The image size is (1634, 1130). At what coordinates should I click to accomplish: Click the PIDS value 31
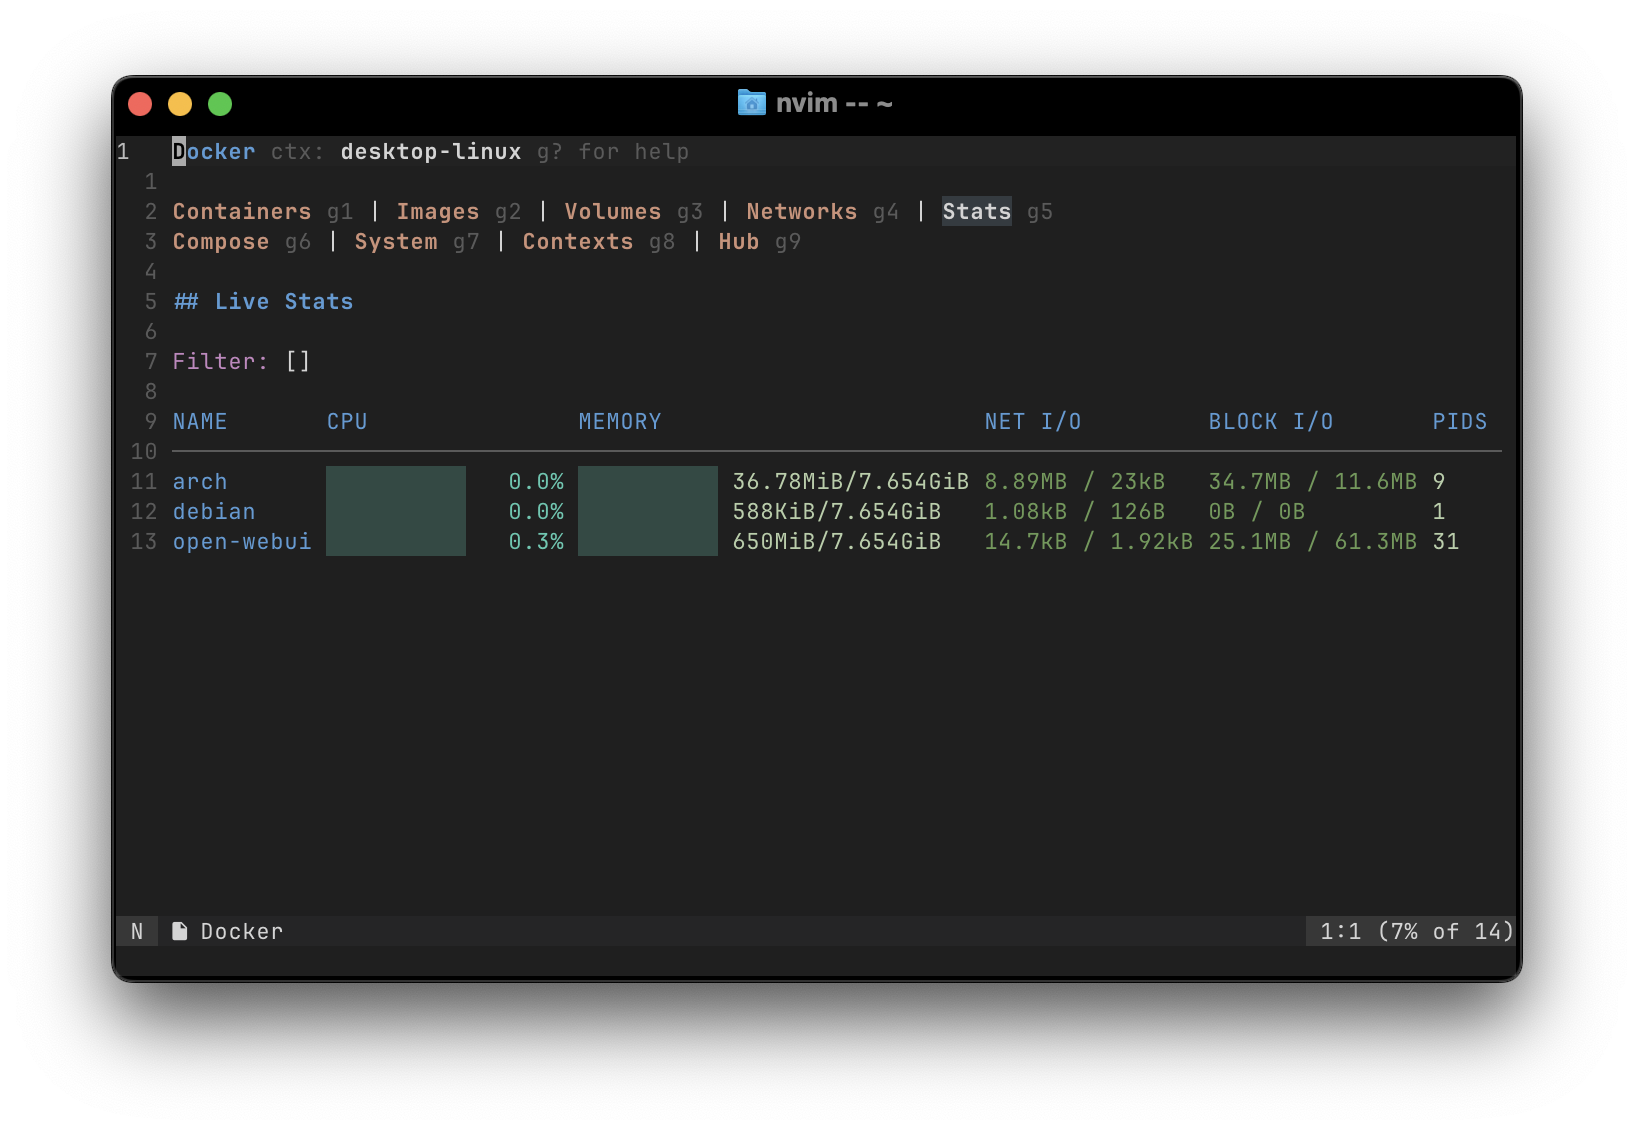coord(1446,542)
